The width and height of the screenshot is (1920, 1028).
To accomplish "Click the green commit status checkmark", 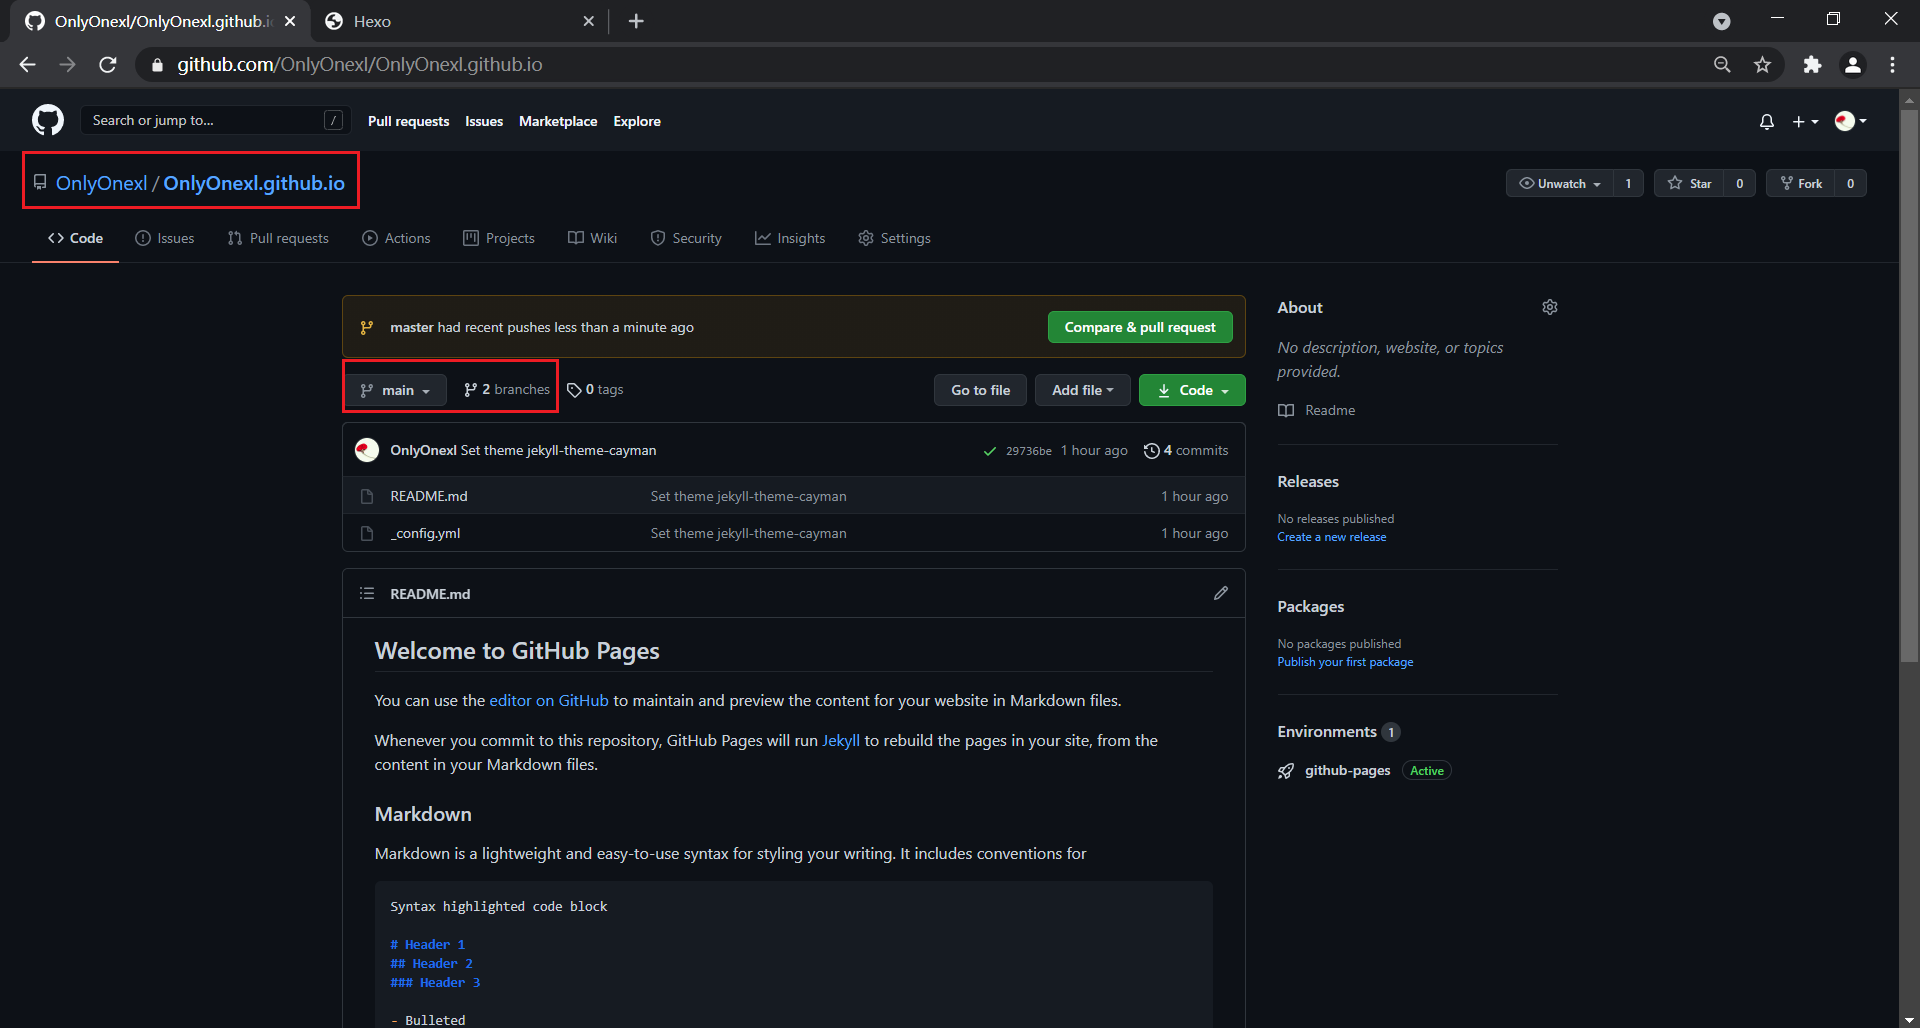I will (x=989, y=451).
